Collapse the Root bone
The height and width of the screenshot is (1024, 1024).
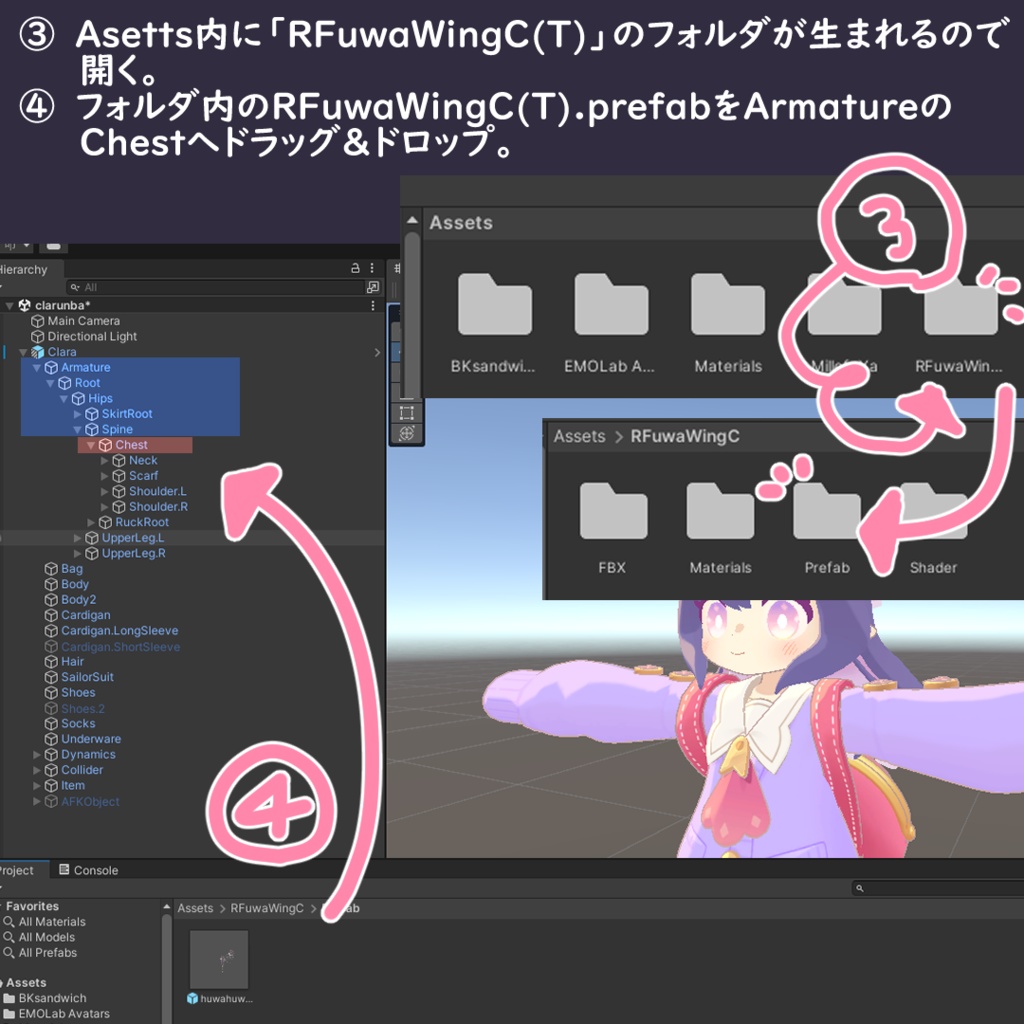click(x=50, y=383)
